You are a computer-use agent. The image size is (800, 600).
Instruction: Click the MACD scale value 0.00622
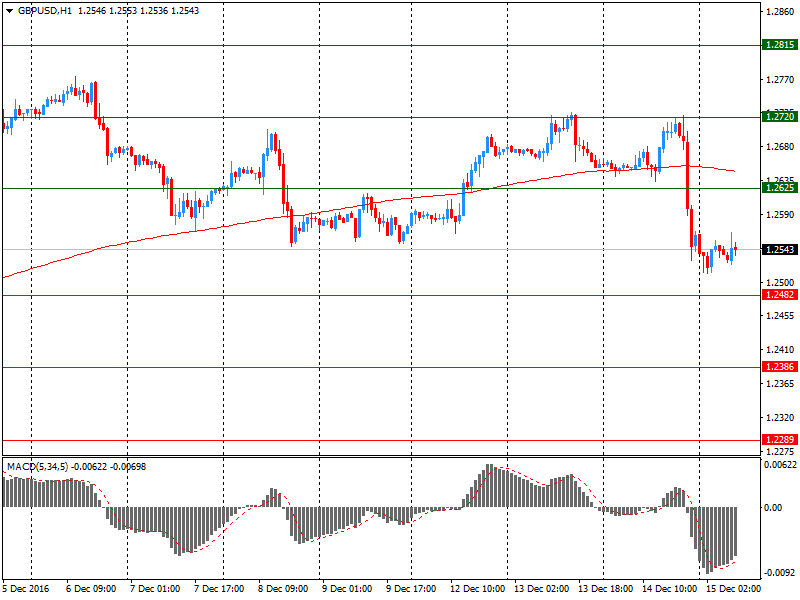point(780,465)
